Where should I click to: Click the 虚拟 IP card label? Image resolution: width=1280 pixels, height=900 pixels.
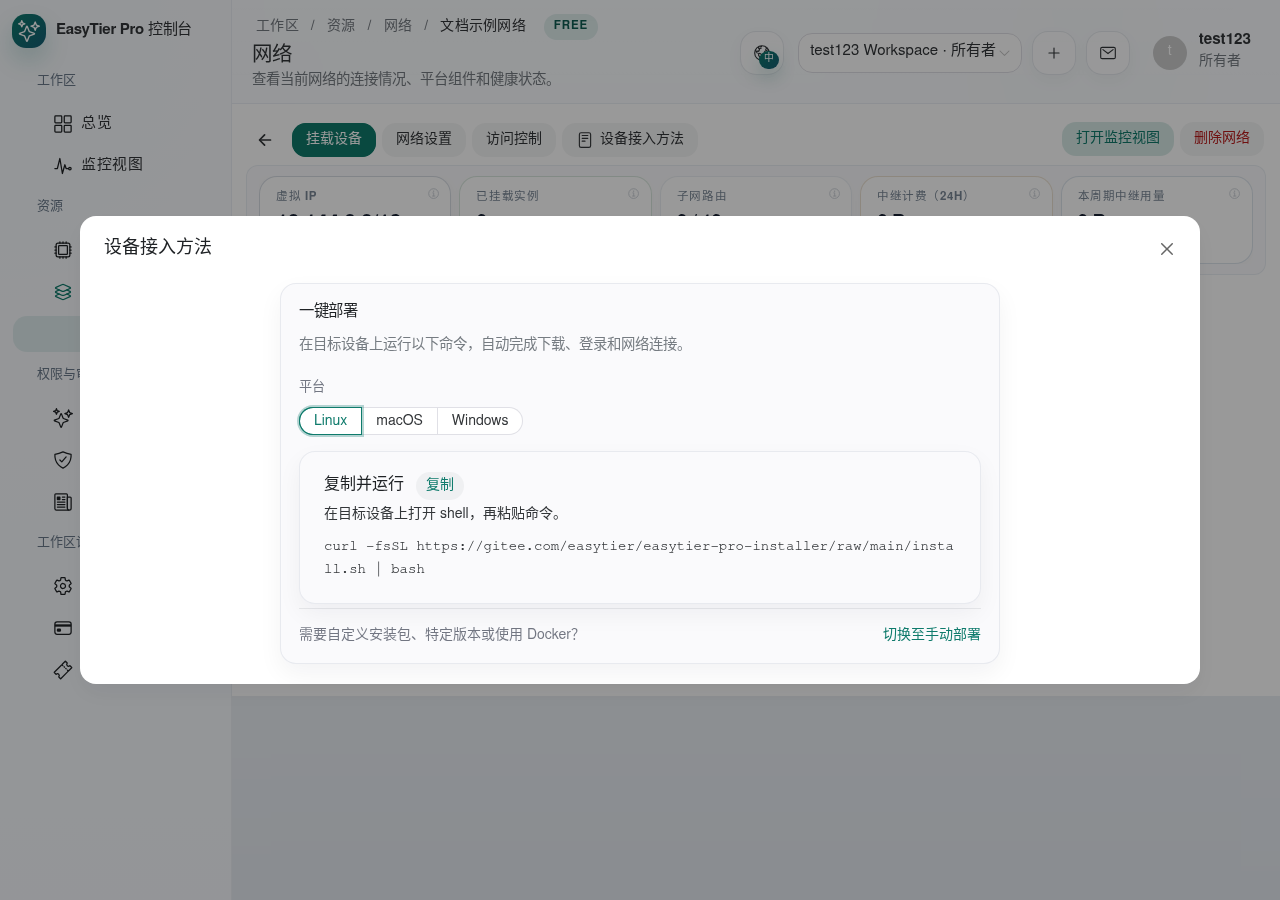point(296,196)
